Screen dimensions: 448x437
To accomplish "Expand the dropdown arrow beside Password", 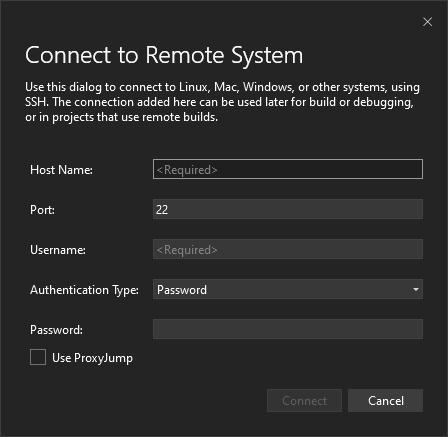I will pos(416,289).
